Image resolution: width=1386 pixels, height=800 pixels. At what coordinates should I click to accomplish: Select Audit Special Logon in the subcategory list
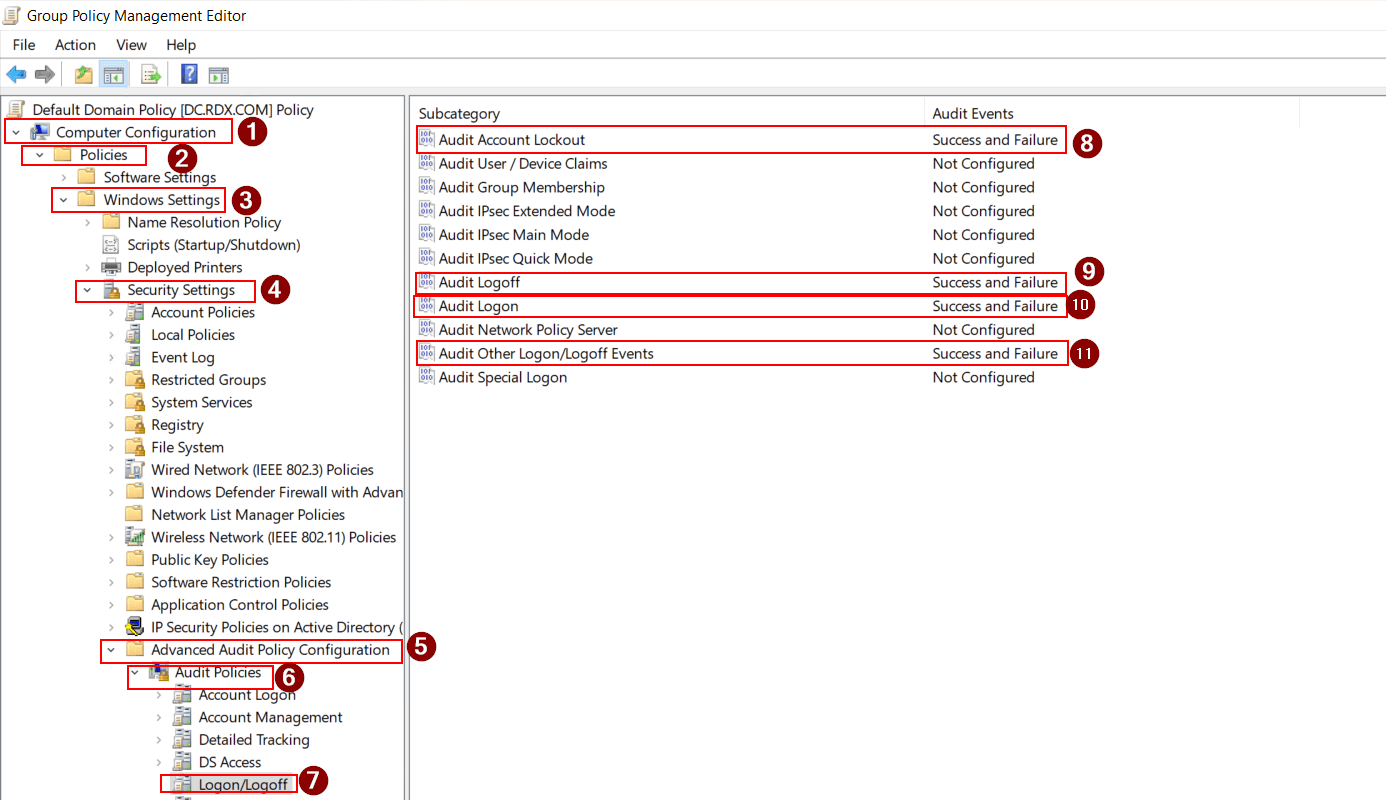click(x=503, y=377)
